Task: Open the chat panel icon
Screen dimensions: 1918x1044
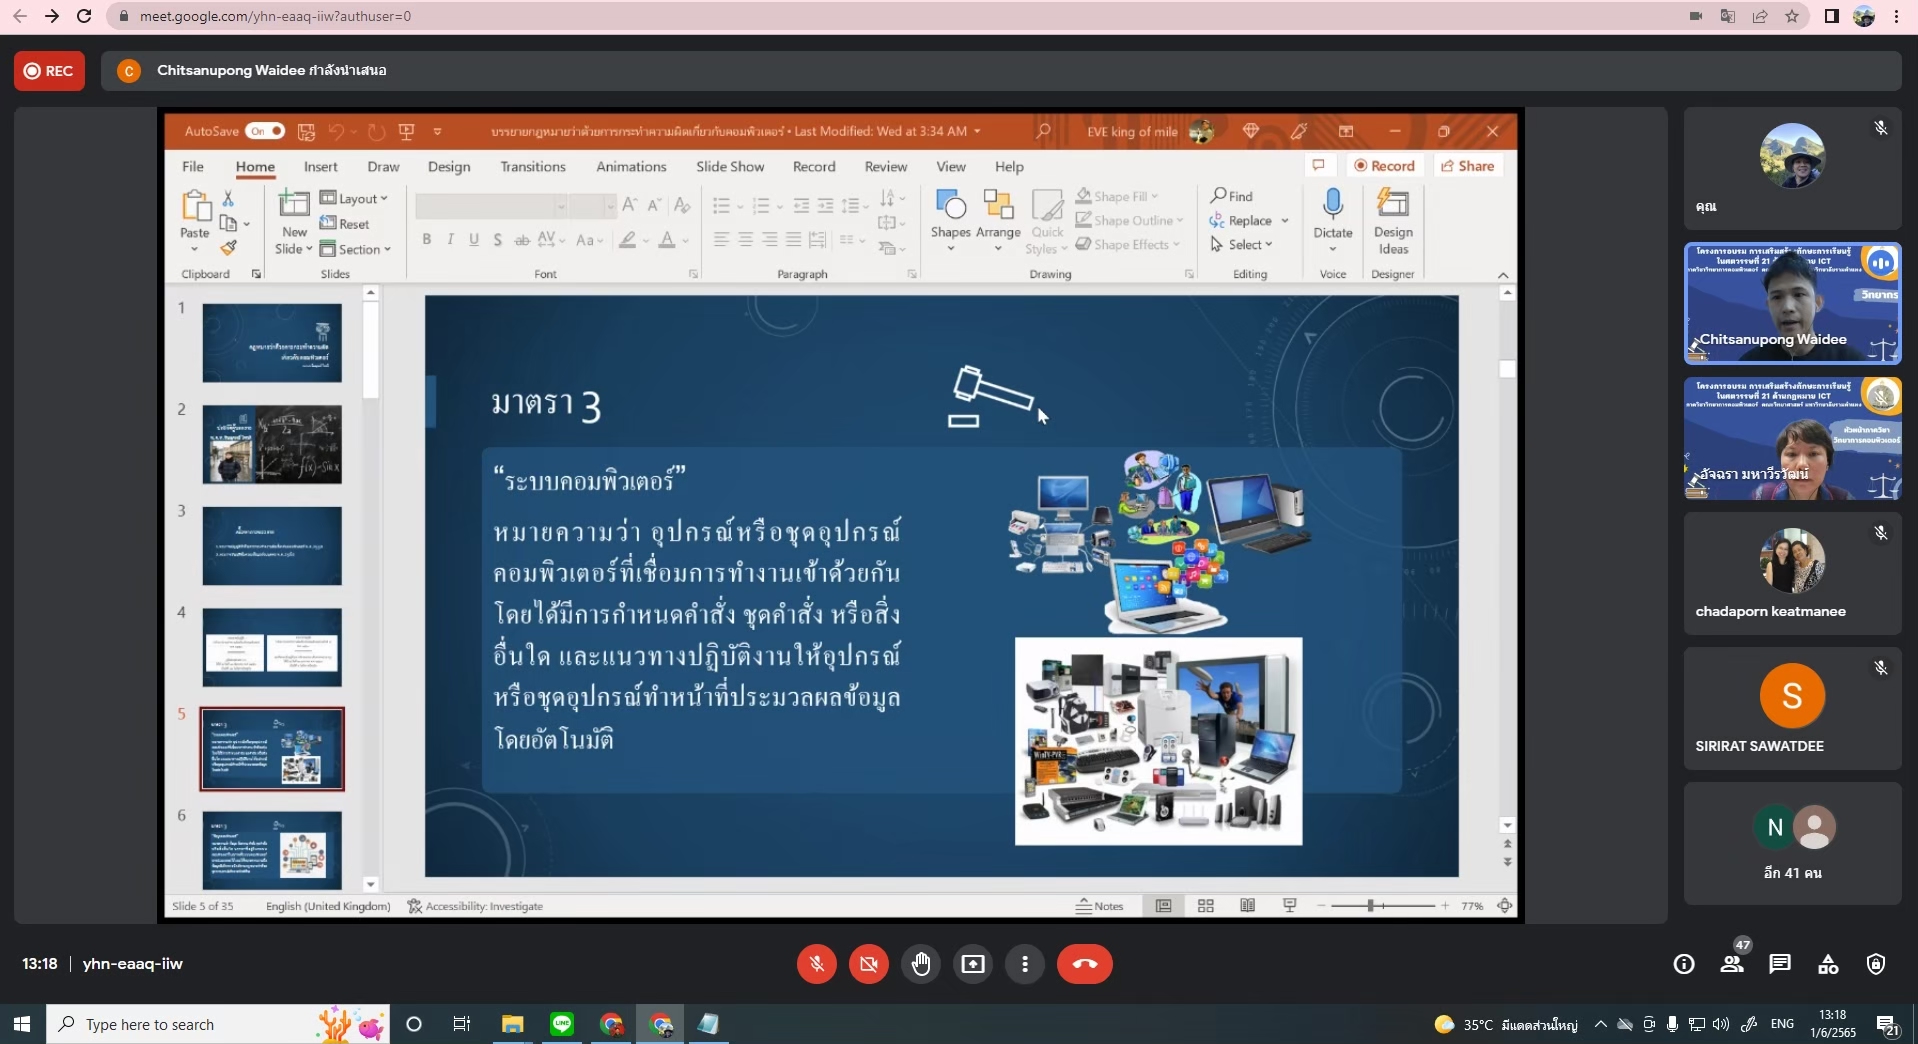Action: pyautogui.click(x=1780, y=964)
